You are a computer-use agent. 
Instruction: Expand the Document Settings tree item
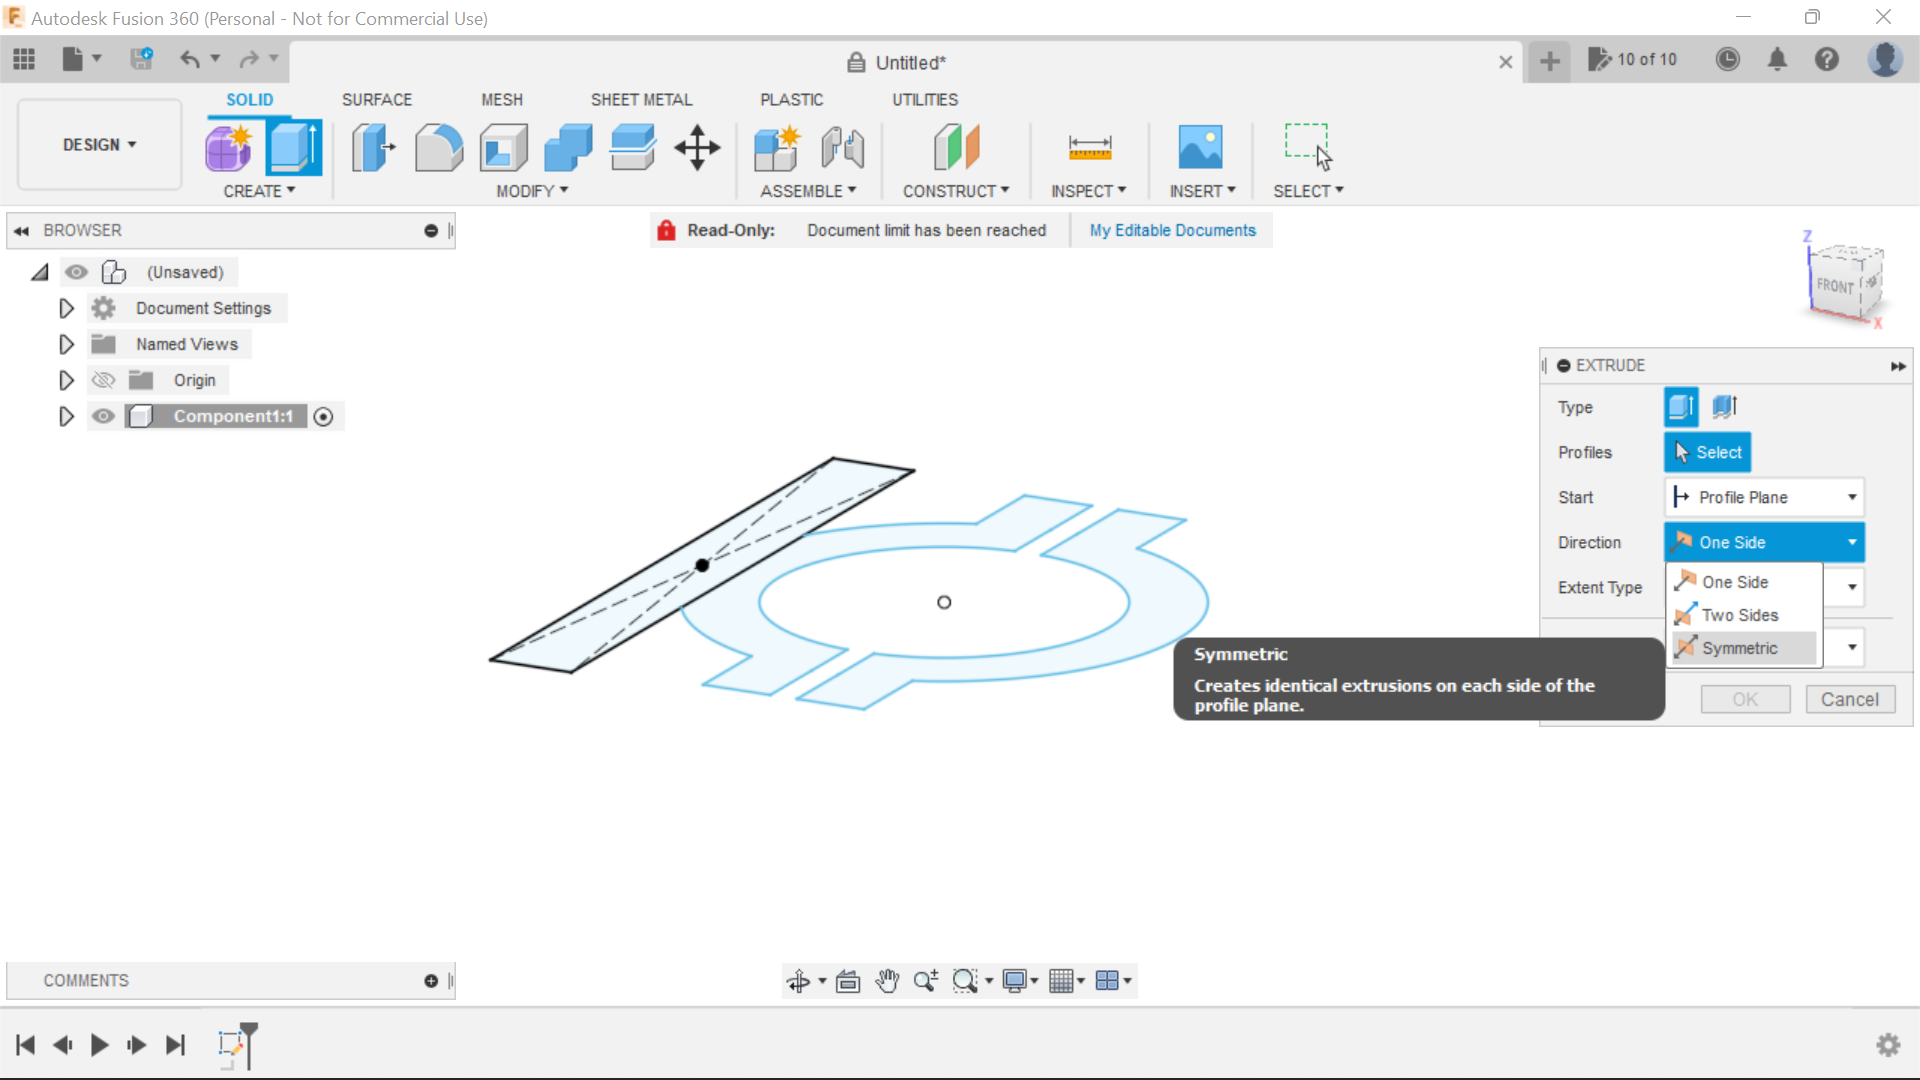click(66, 308)
